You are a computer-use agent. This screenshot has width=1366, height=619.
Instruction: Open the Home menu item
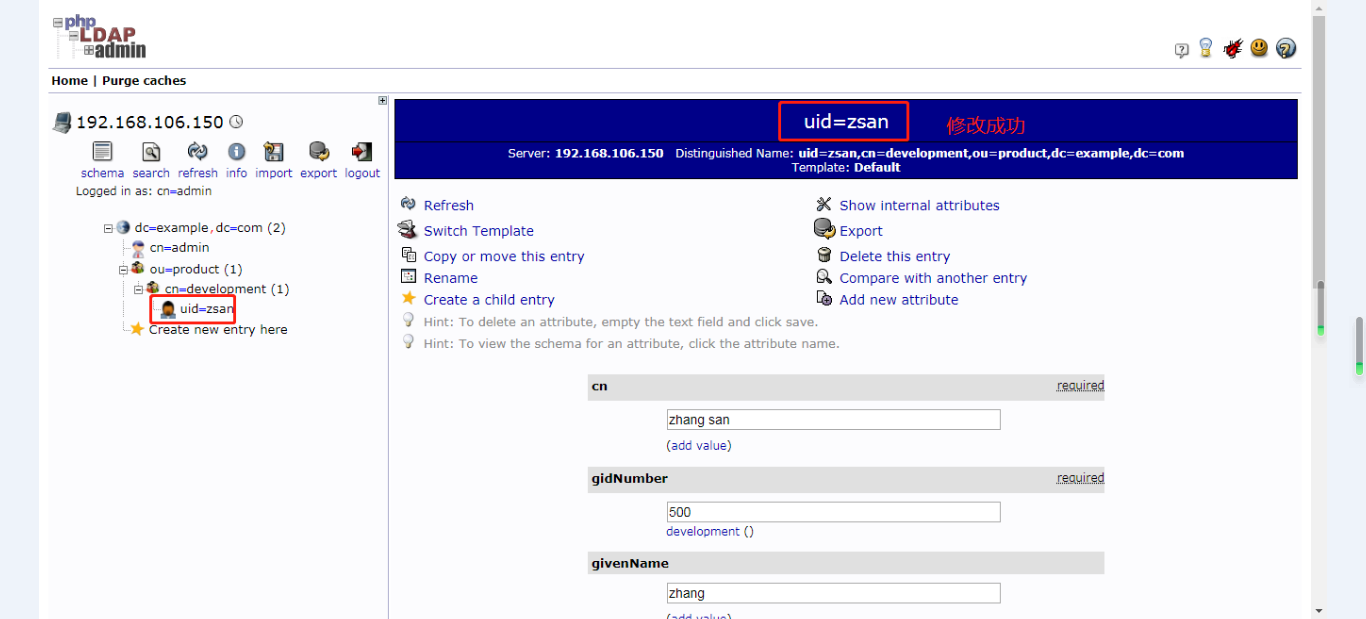[x=69, y=80]
